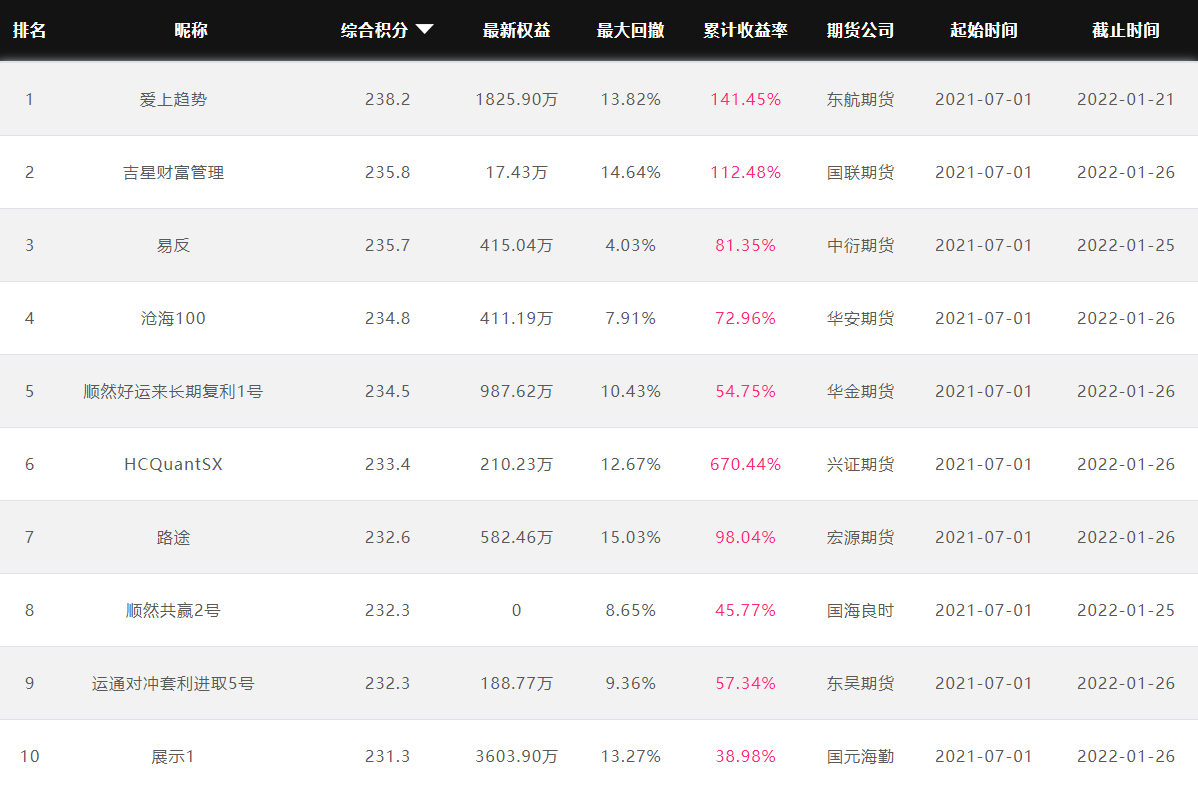Click the return rate 72.96%
The image size is (1198, 790).
(746, 319)
